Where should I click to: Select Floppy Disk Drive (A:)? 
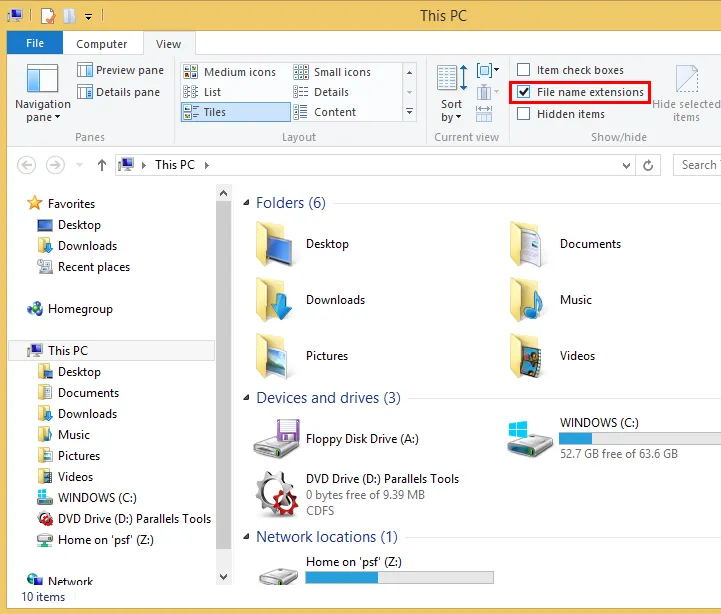(337, 439)
